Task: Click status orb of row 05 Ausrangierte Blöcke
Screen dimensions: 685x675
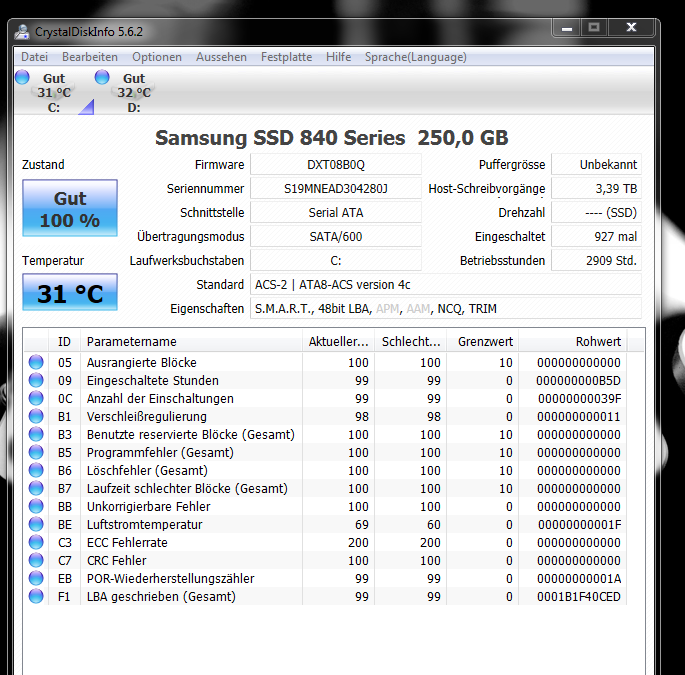Action: (x=36, y=362)
